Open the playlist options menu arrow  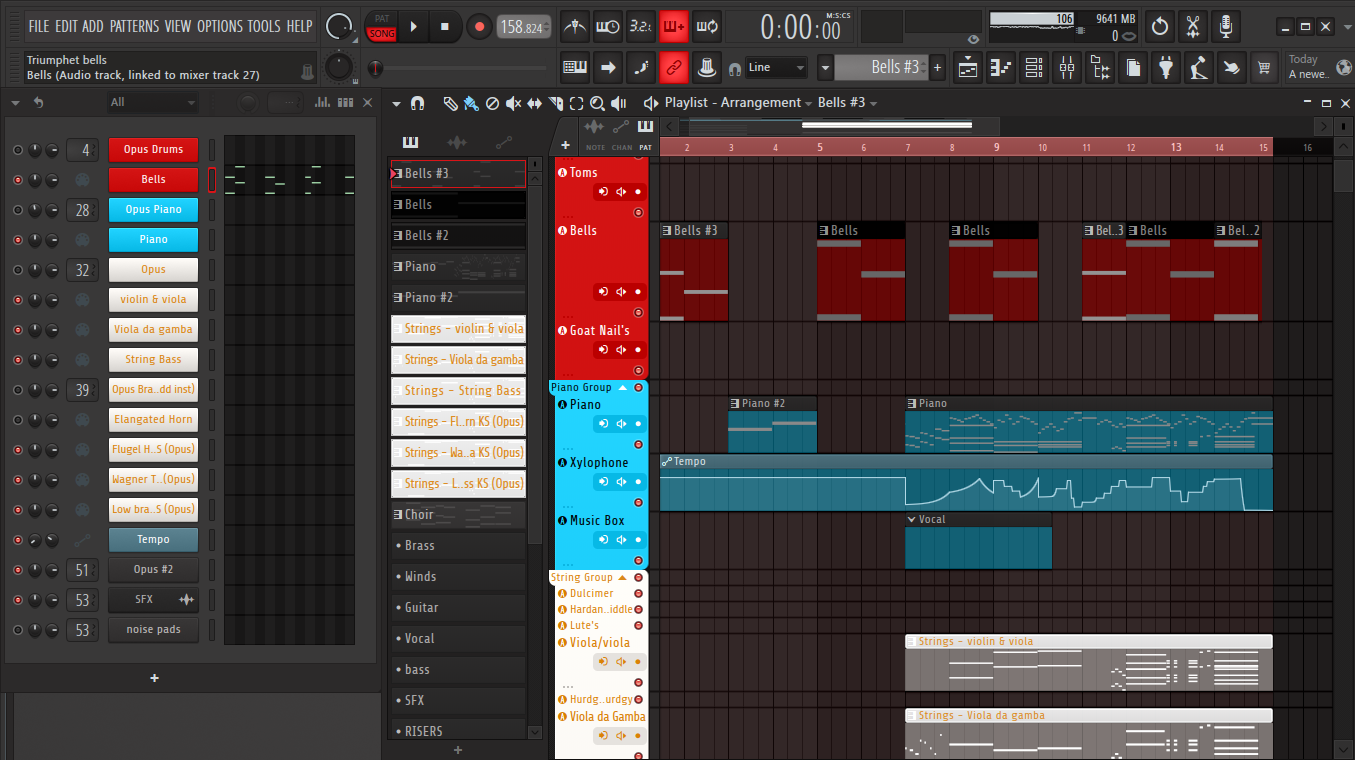pos(397,103)
